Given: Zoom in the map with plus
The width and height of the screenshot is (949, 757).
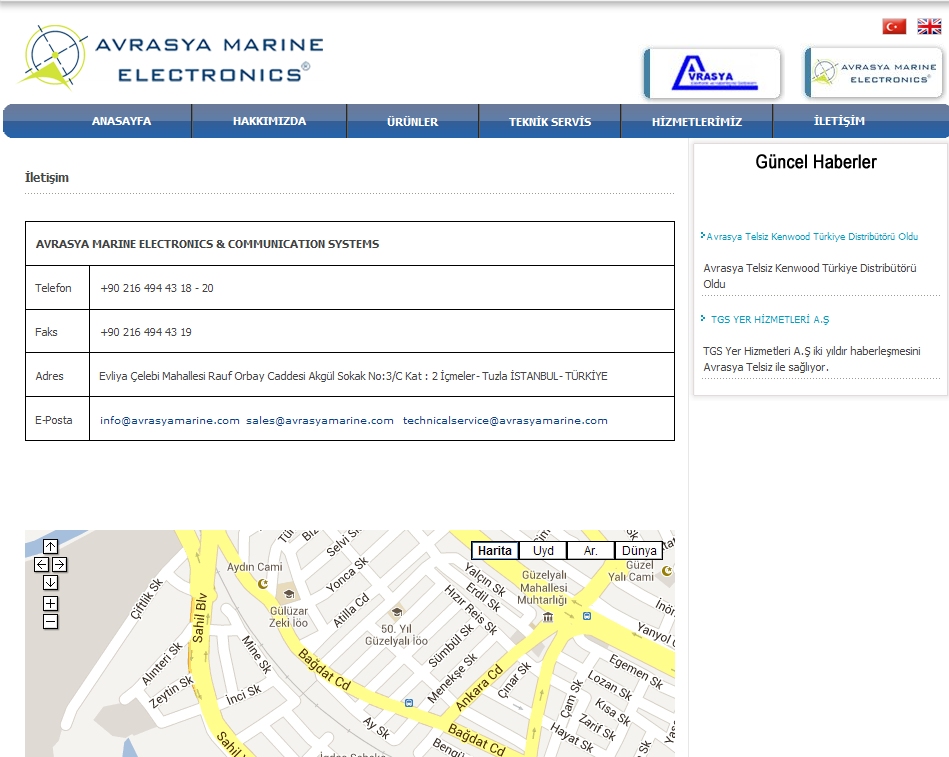Looking at the screenshot, I should [x=50, y=603].
